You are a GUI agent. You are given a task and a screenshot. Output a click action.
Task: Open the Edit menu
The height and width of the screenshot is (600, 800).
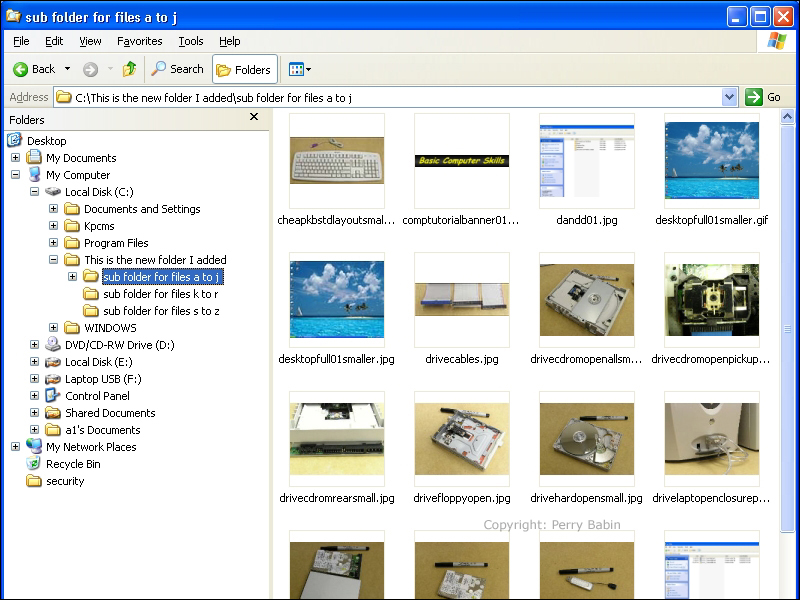[x=54, y=41]
